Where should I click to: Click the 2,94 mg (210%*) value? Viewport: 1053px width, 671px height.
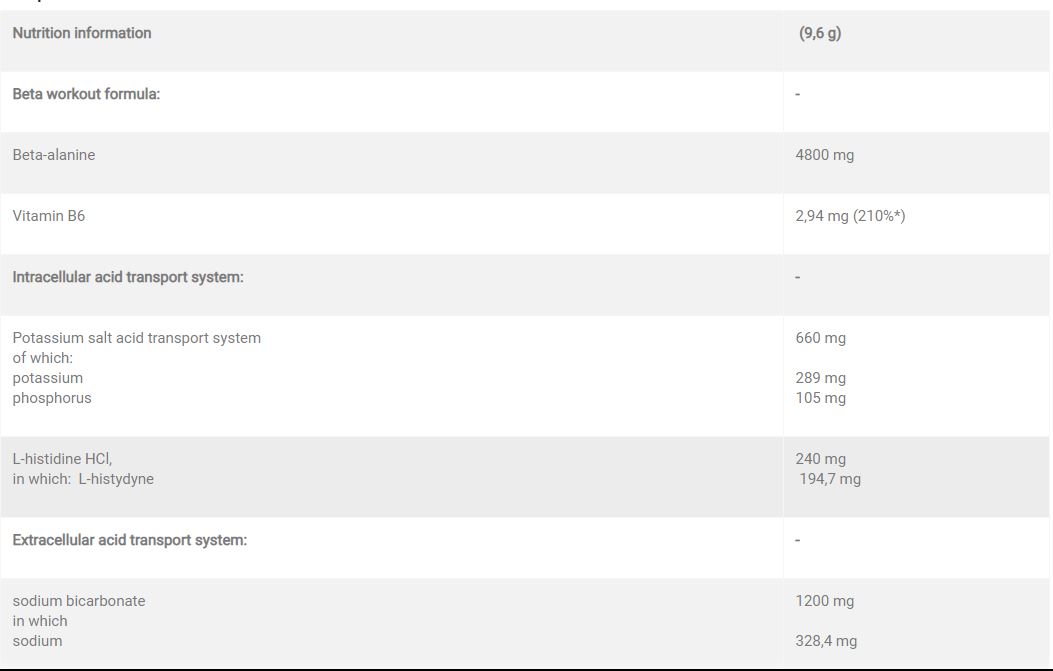850,216
